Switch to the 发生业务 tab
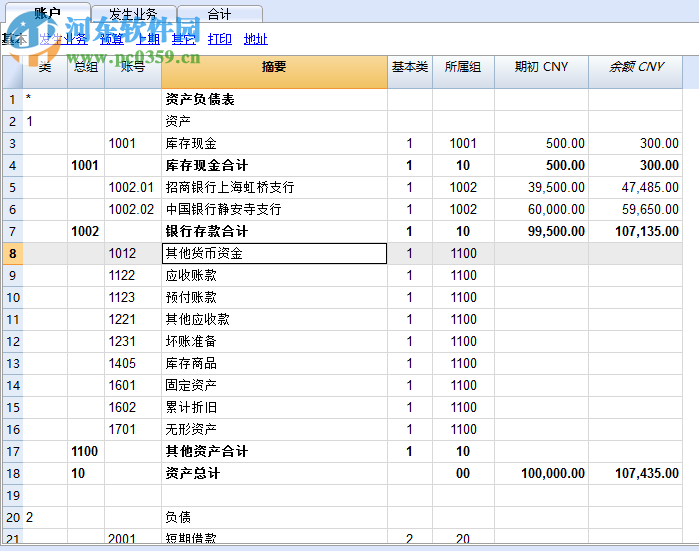The height and width of the screenshot is (551, 699). point(134,13)
